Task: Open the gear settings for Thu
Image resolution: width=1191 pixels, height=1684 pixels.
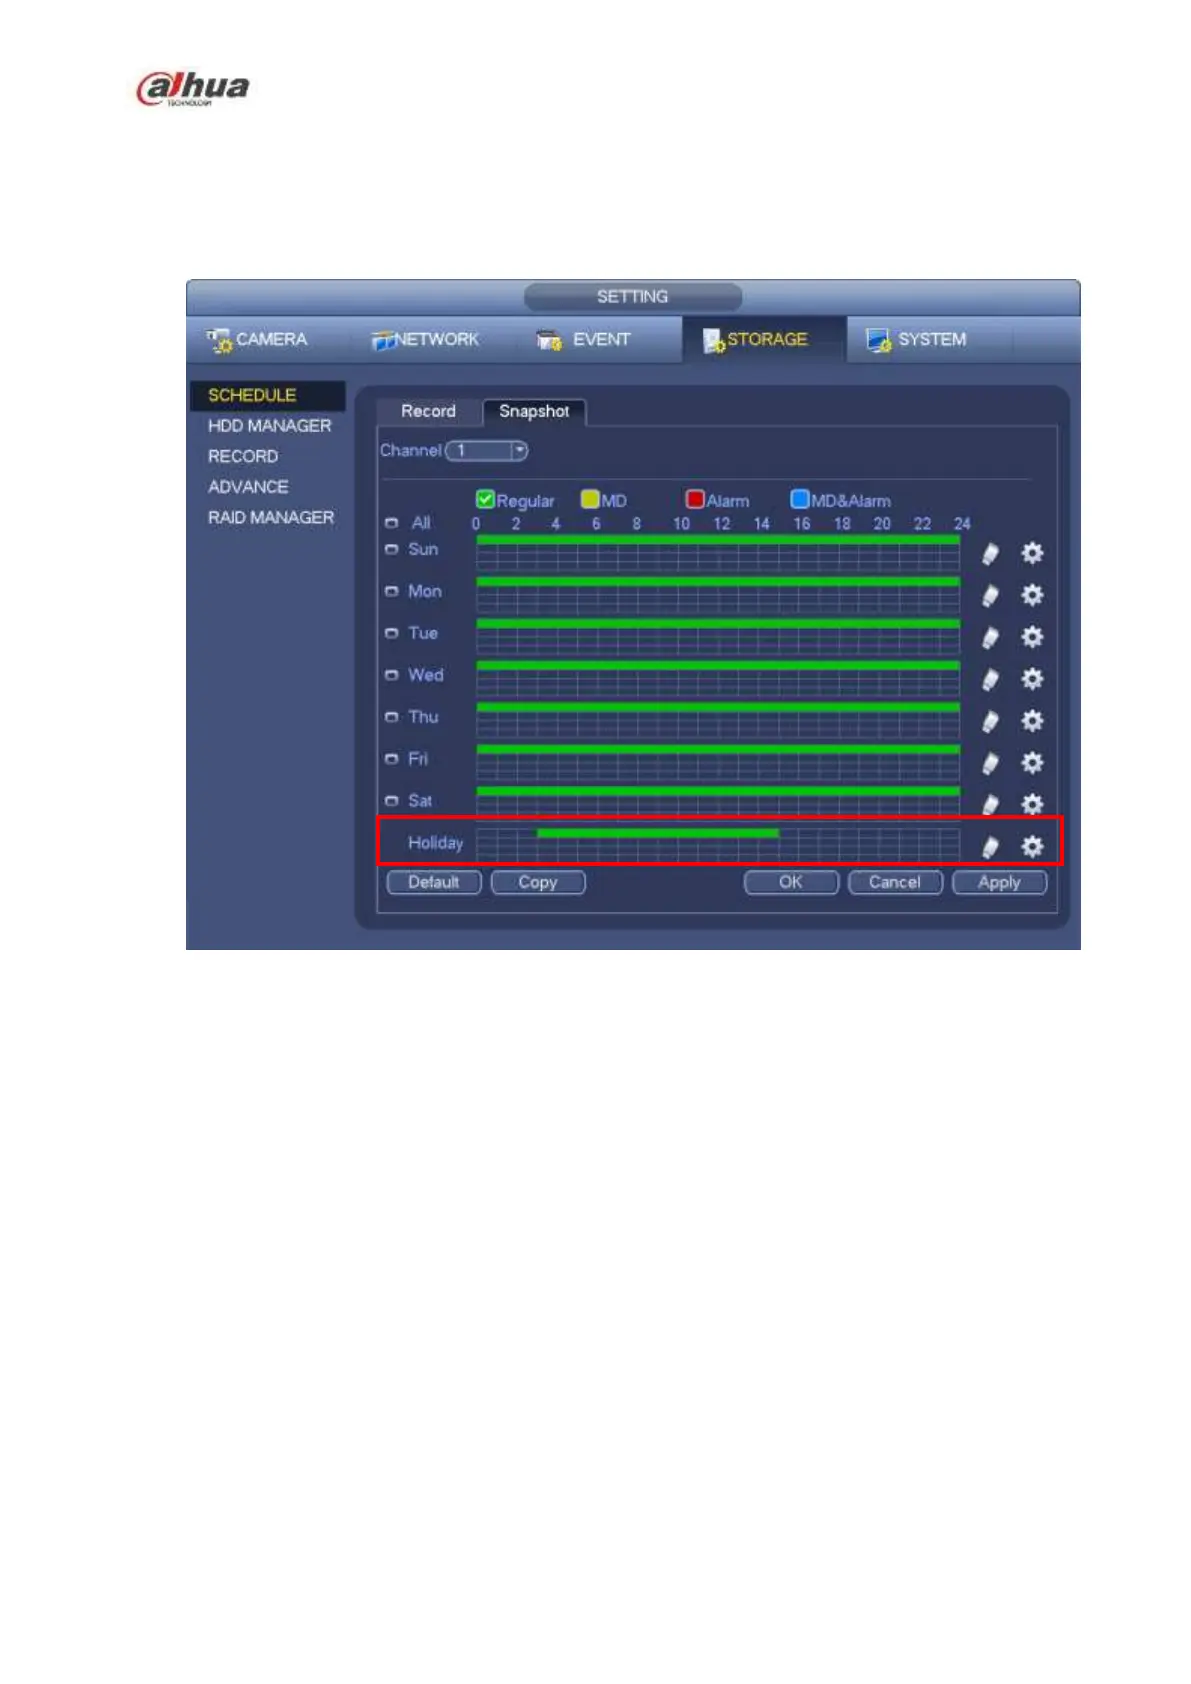Action: (x=1032, y=721)
